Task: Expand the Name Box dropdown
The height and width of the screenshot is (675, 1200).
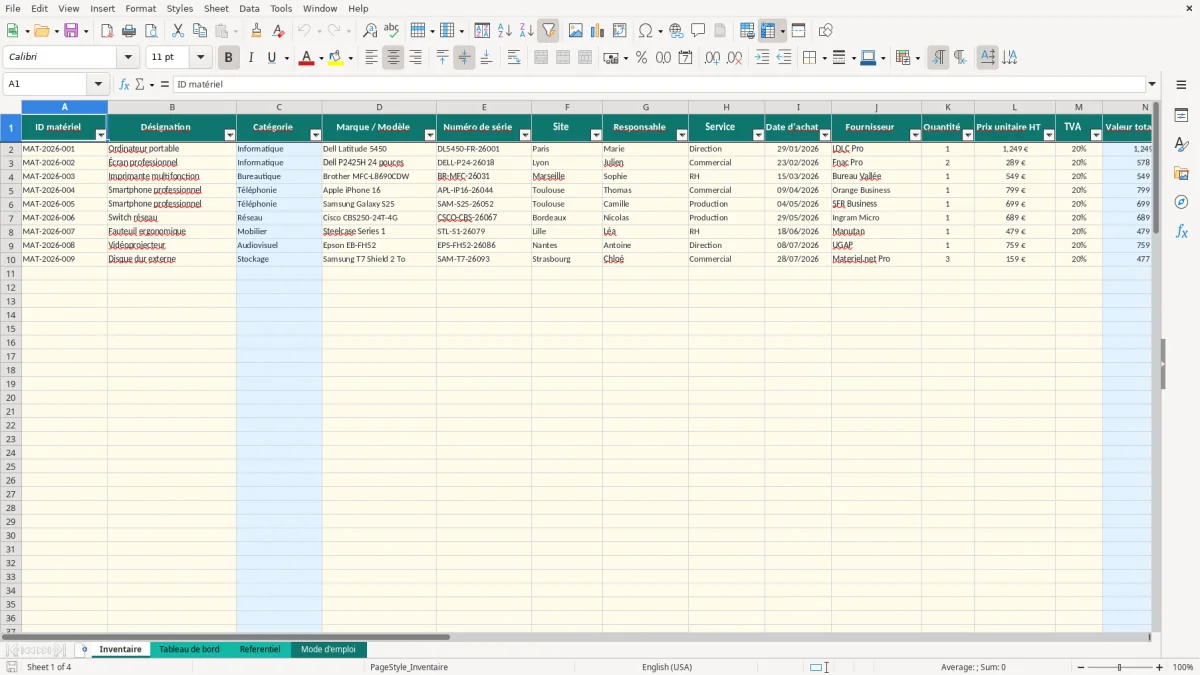Action: click(98, 85)
